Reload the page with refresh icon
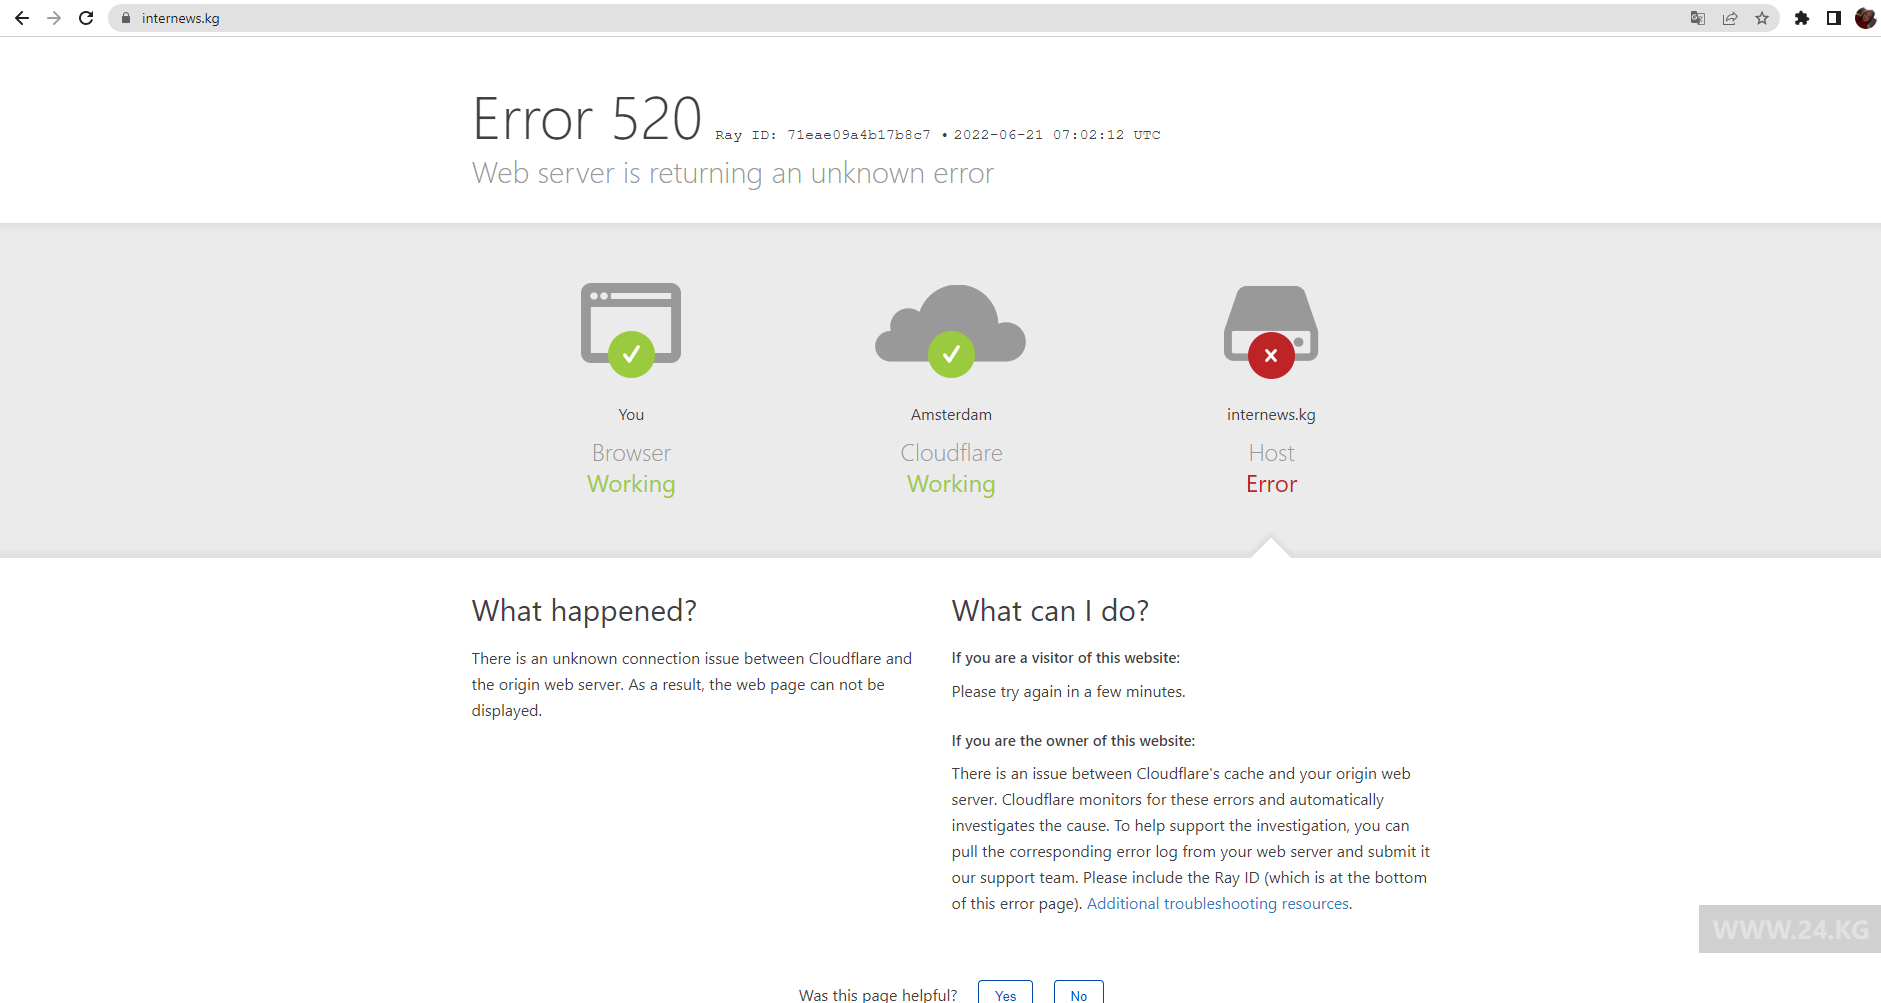The height and width of the screenshot is (1003, 1881). pos(86,18)
